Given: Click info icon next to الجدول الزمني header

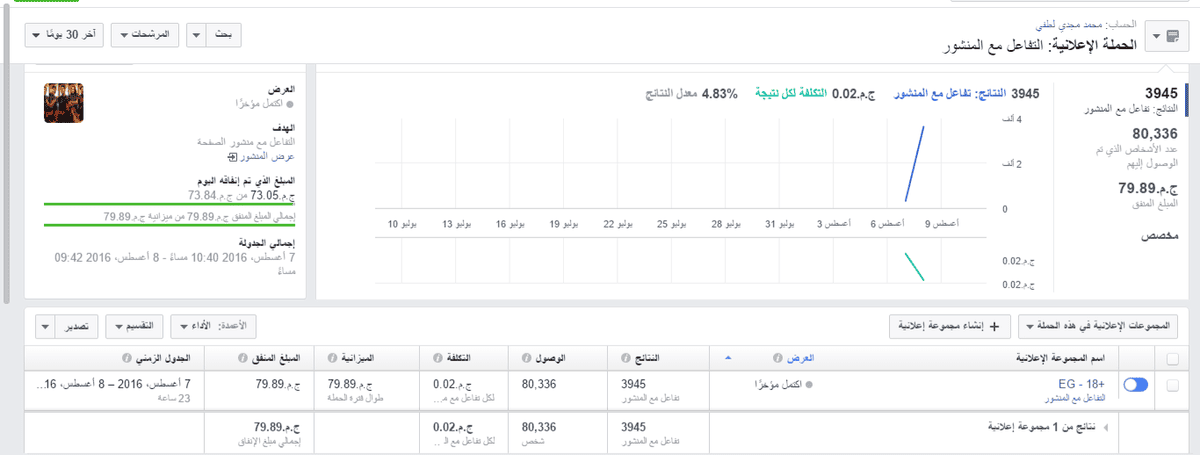Looking at the screenshot, I should 125,359.
